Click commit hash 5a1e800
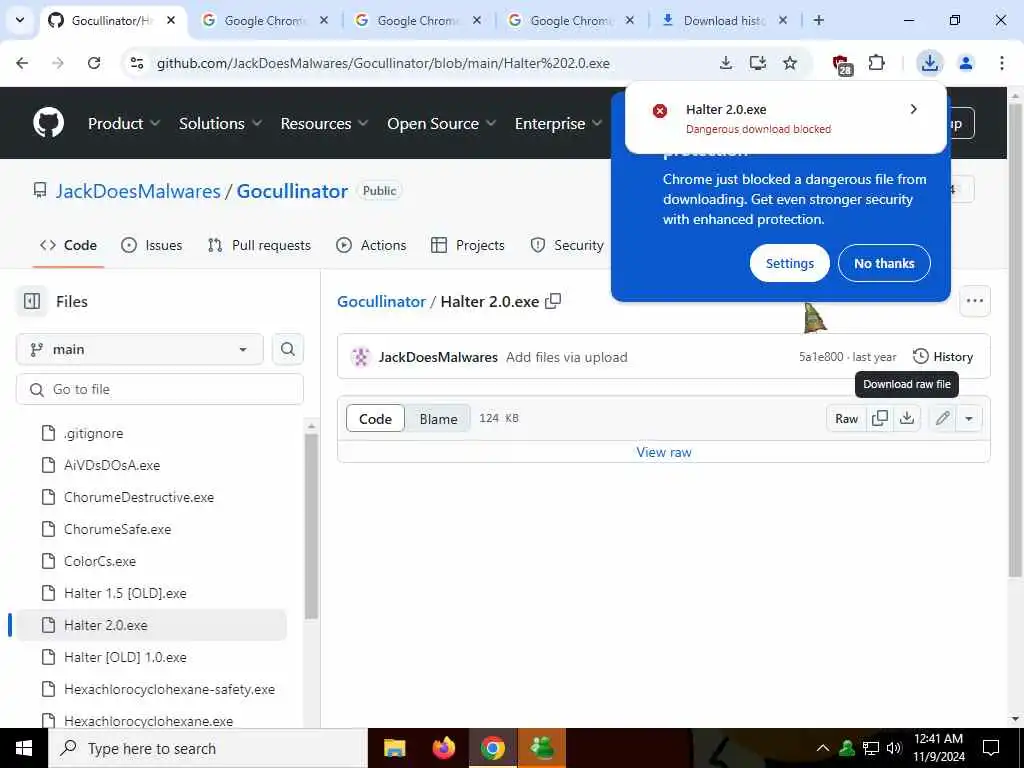The height and width of the screenshot is (768, 1024). tap(821, 357)
